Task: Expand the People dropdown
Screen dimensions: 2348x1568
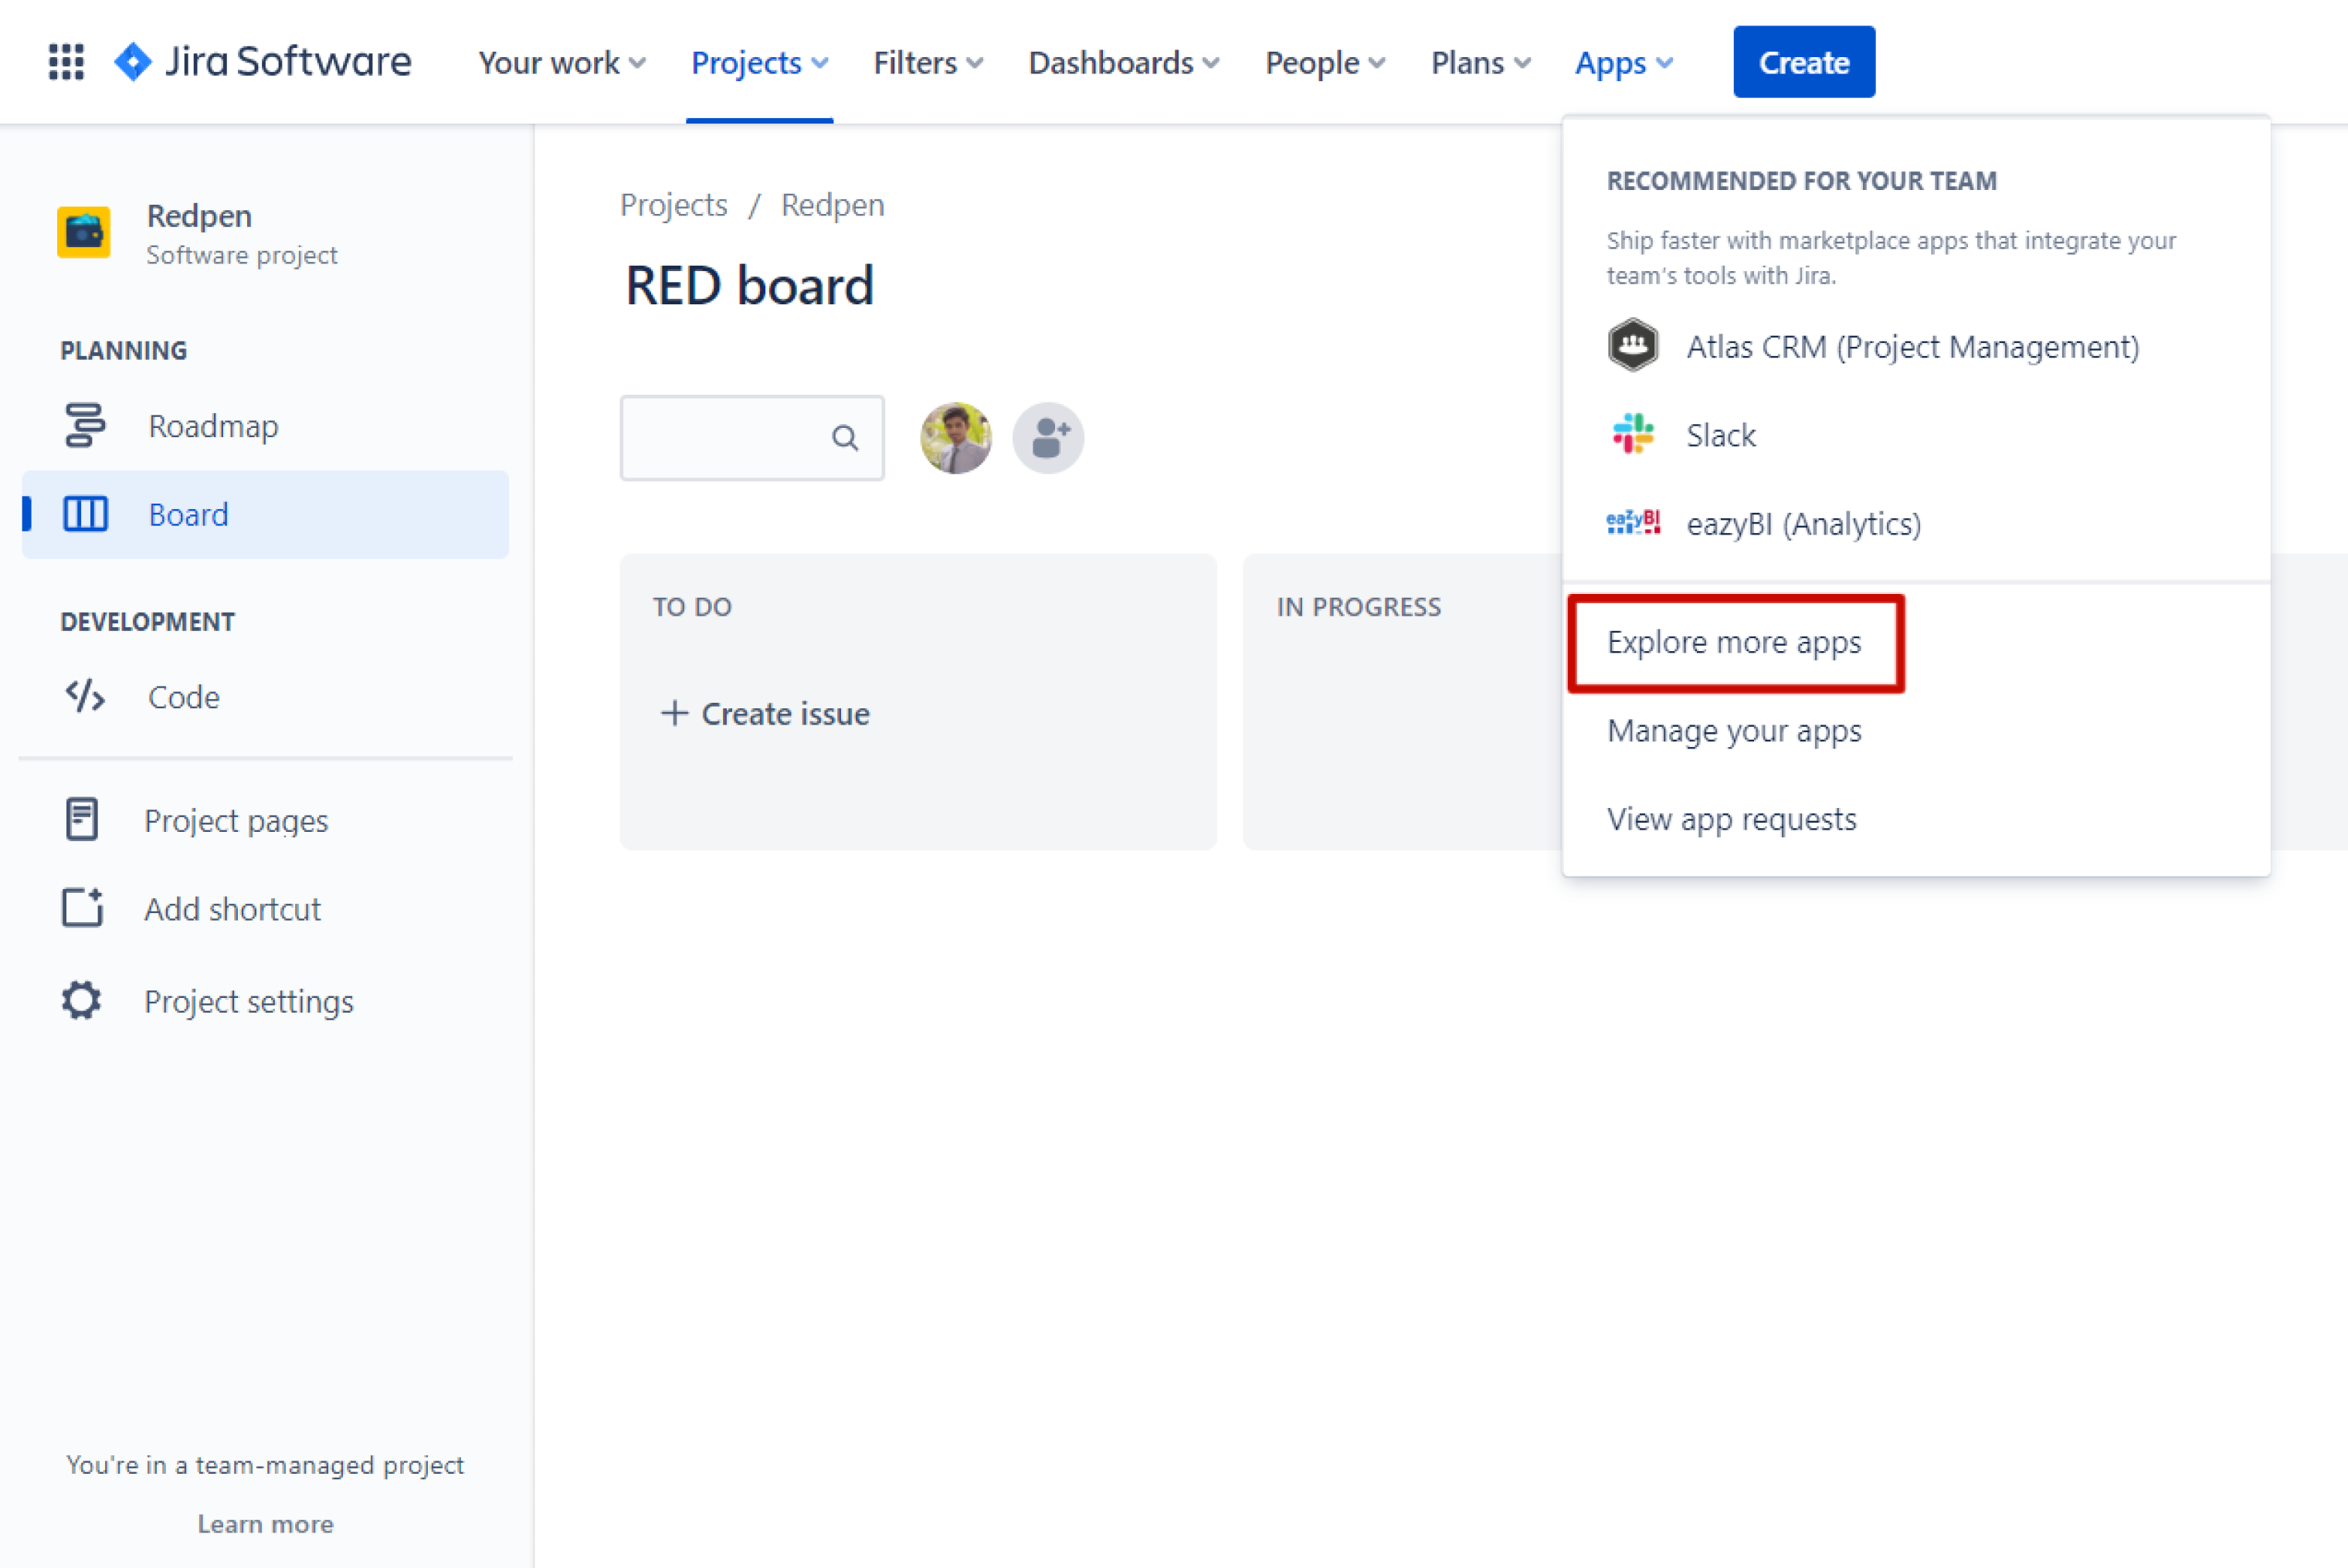Action: (x=1326, y=62)
